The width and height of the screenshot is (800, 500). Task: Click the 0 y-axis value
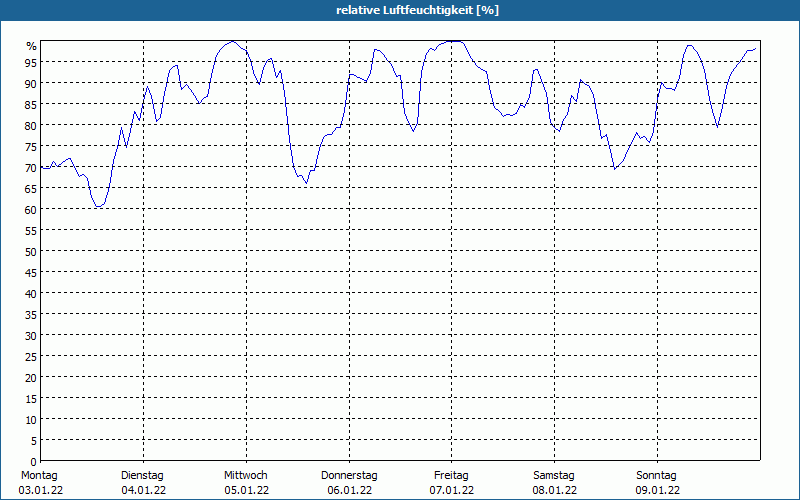[34, 462]
